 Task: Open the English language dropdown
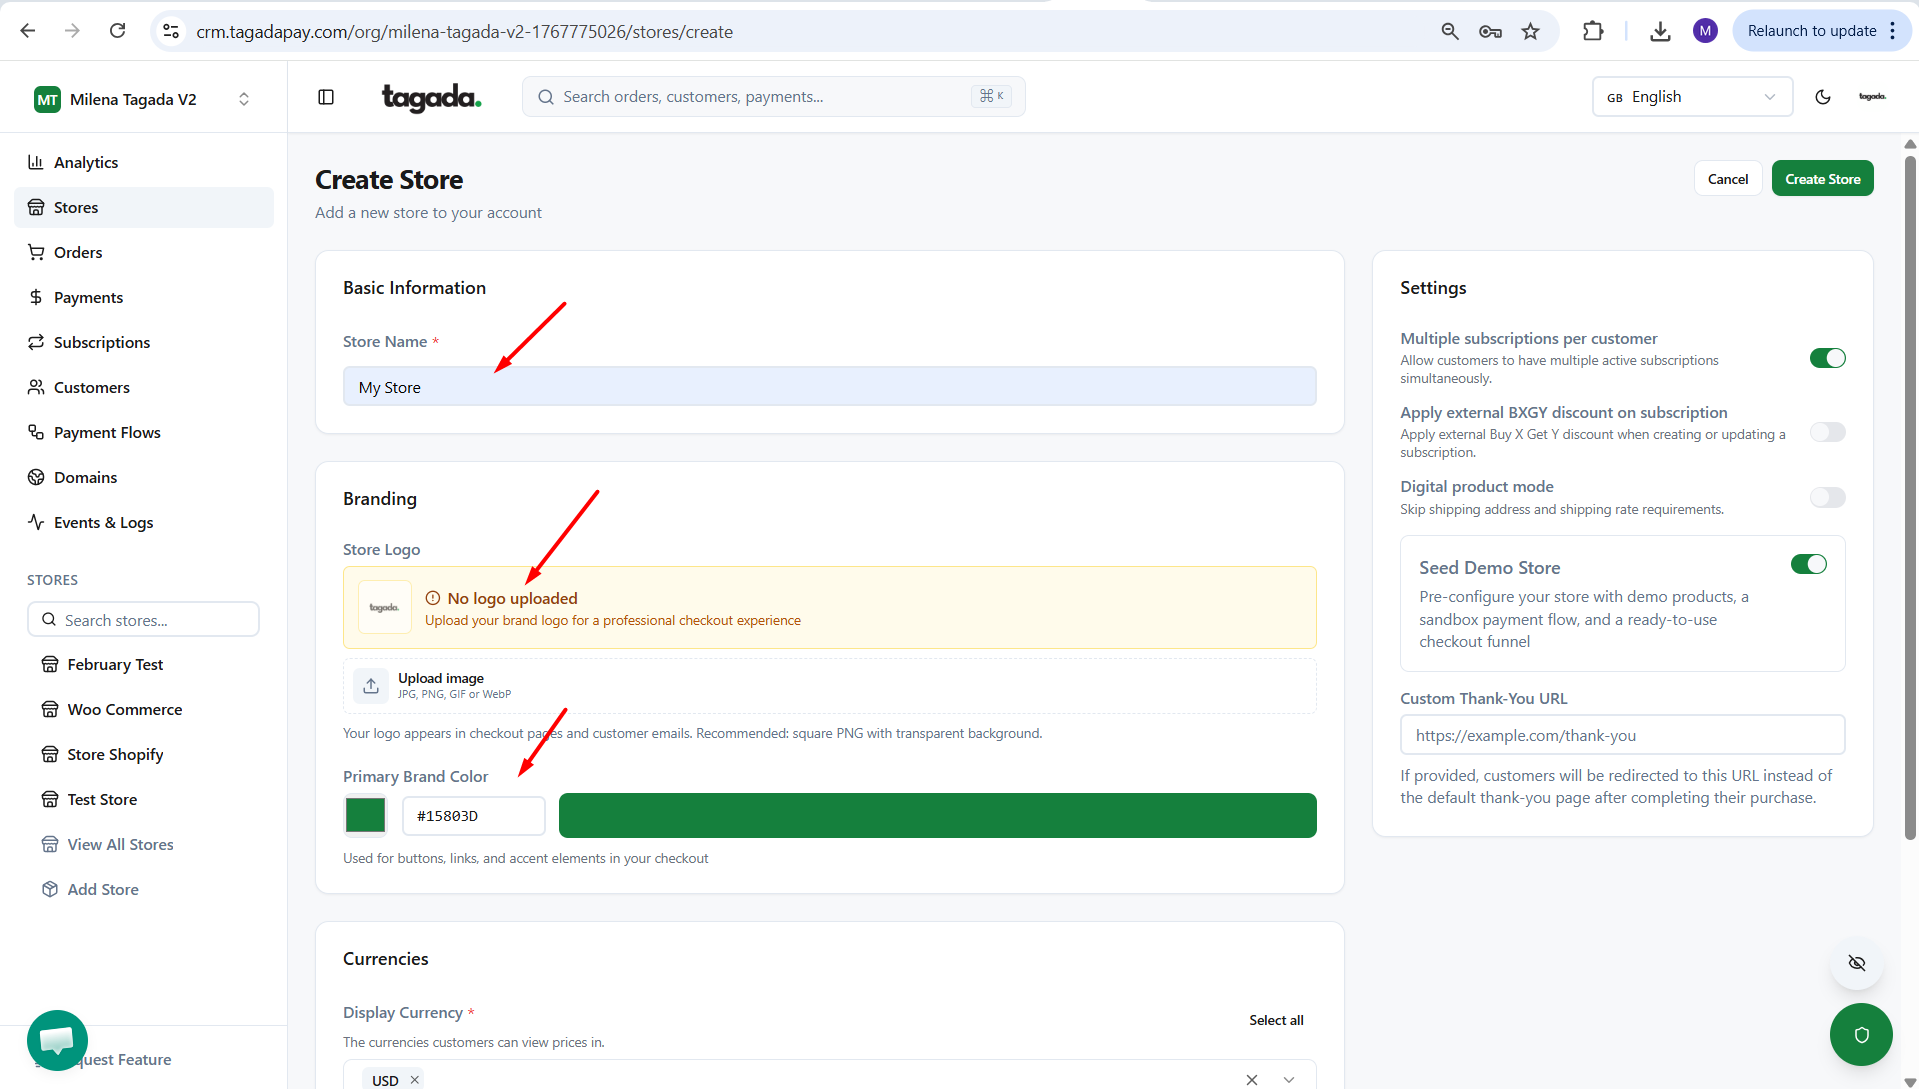[x=1691, y=97]
